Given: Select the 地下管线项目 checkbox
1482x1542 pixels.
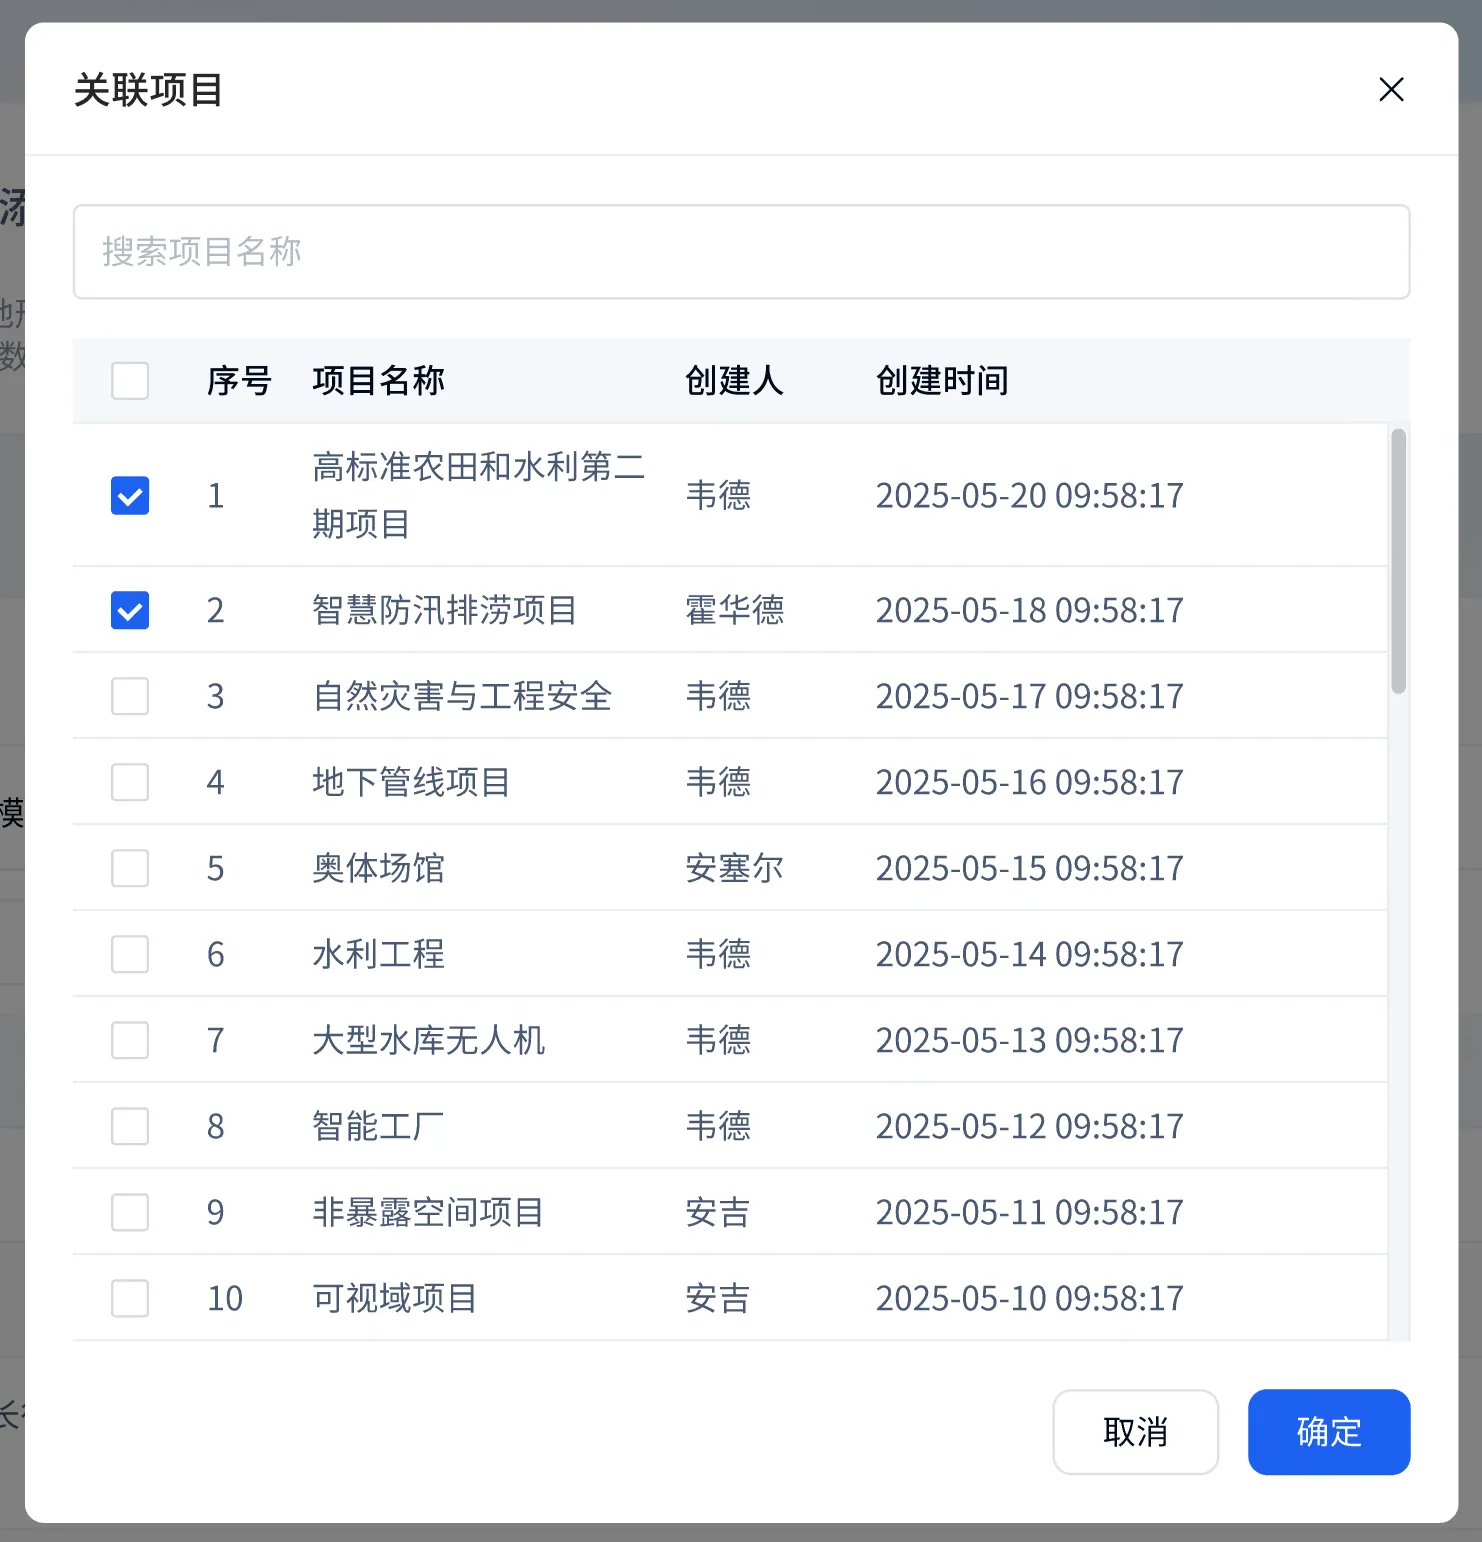Looking at the screenshot, I should click(130, 782).
